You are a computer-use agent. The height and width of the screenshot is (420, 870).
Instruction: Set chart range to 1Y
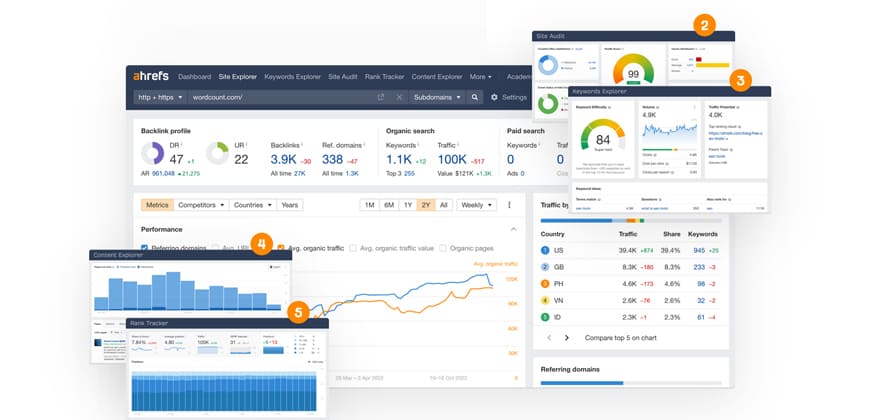coord(408,205)
